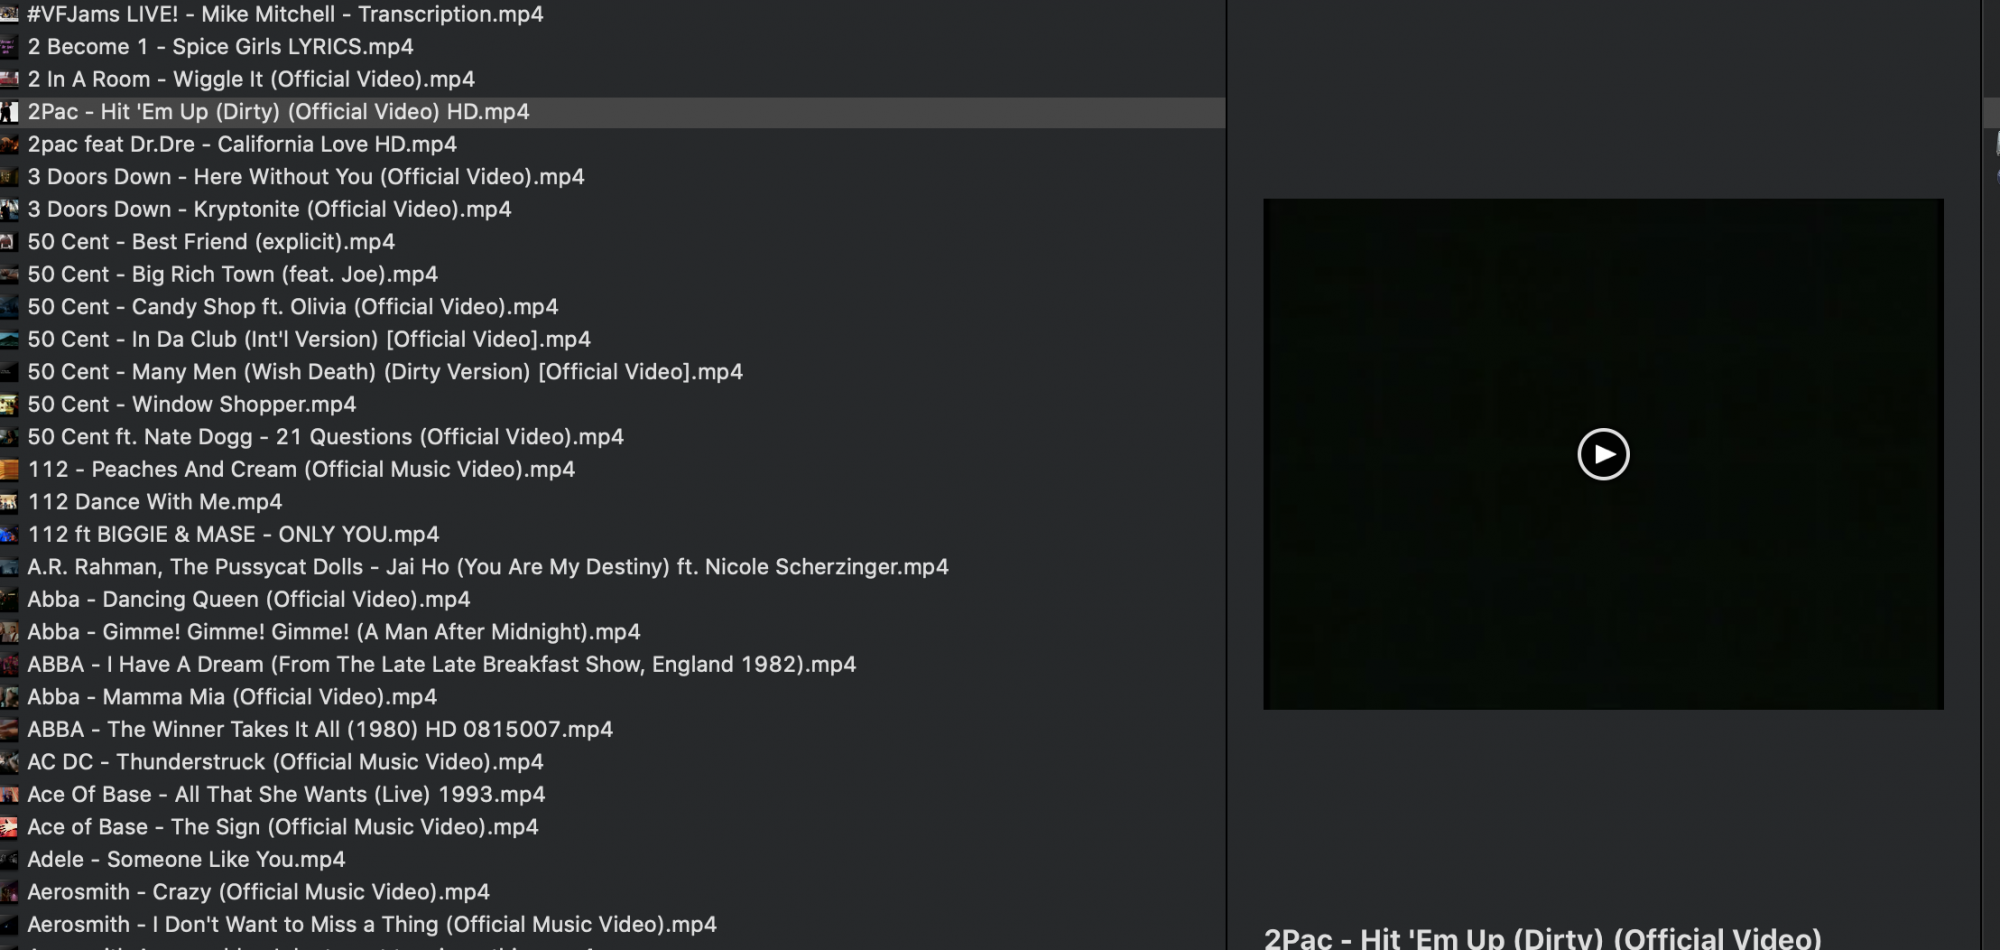This screenshot has width=2000, height=950.
Task: Select '50 Cent - Many Men (Wish Death)' file
Action: (x=385, y=372)
